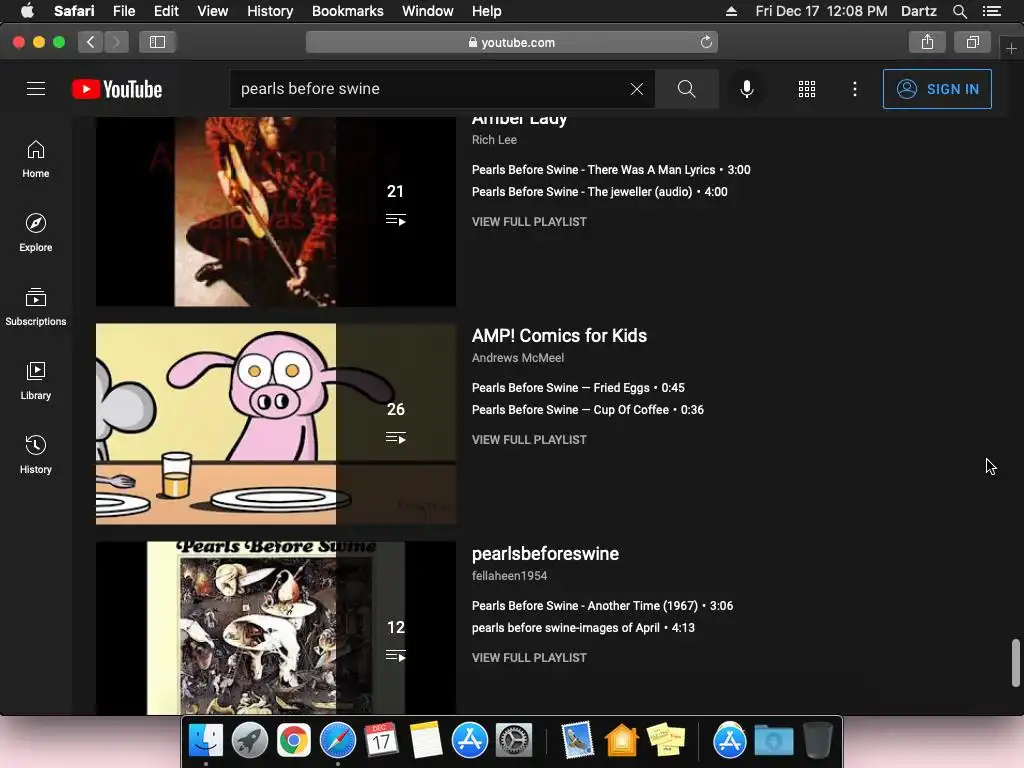This screenshot has width=1024, height=768.
Task: Open the Window menu
Action: click(428, 11)
